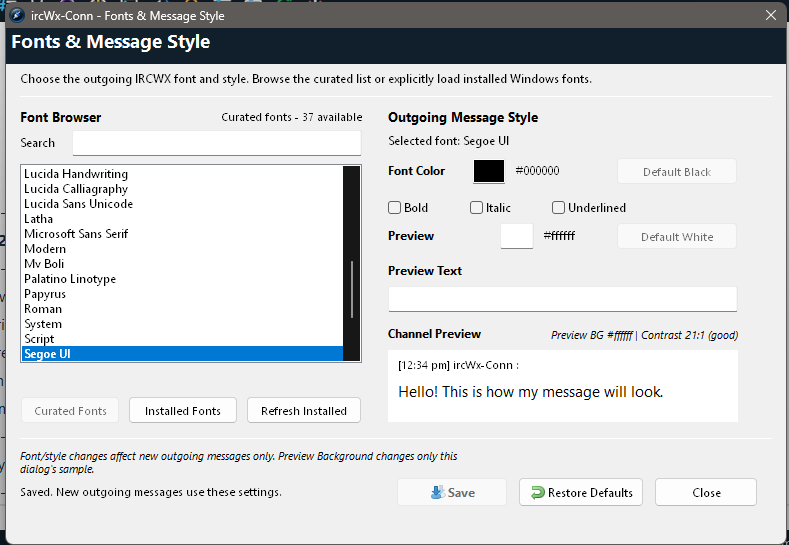Select Modern font entry

point(182,249)
